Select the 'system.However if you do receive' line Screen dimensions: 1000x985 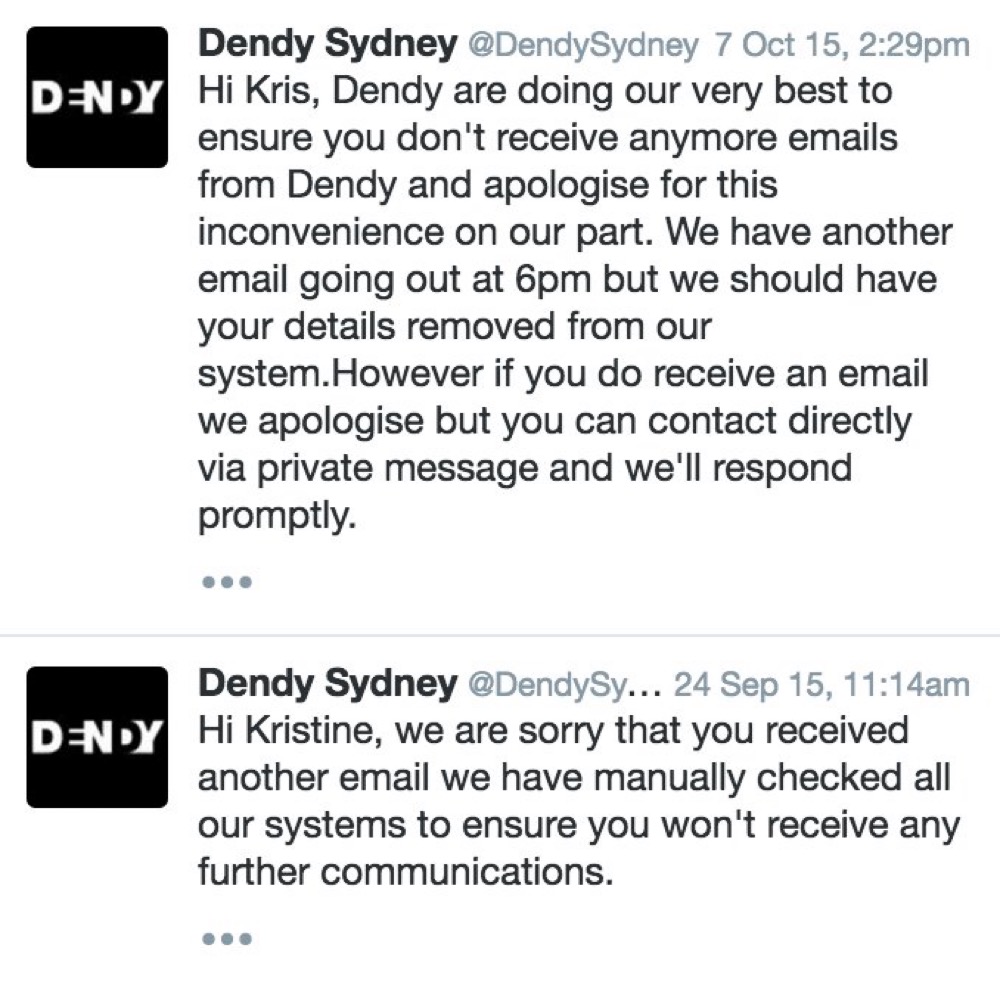[563, 374]
